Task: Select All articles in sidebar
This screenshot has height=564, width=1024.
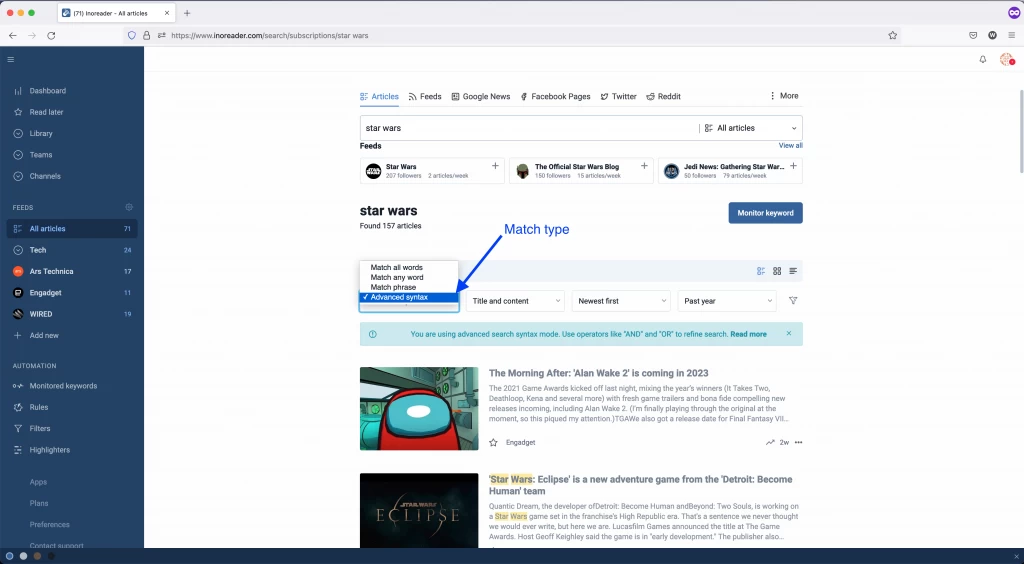Action: 72,228
